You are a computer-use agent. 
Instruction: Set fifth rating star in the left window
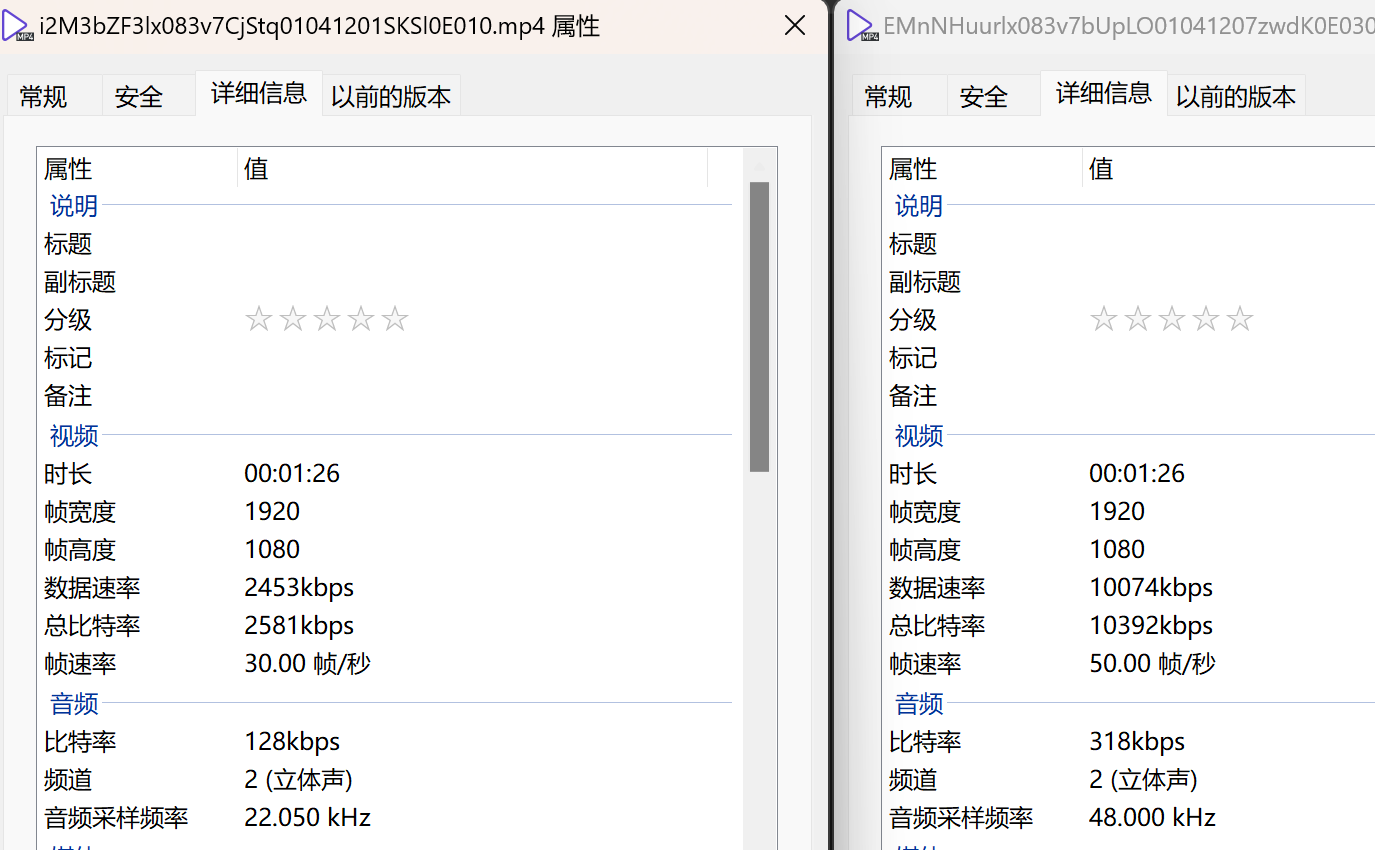click(x=395, y=320)
